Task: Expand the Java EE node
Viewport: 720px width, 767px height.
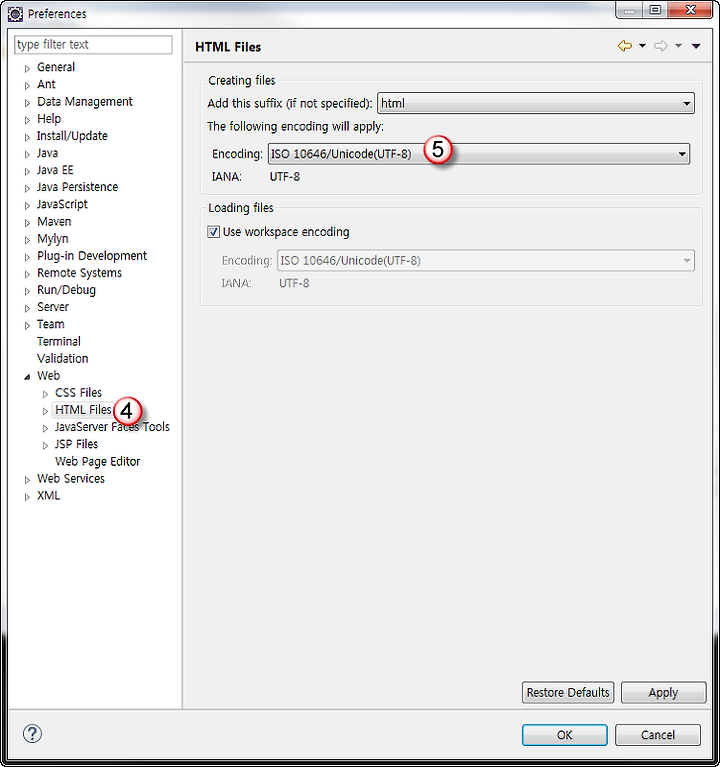Action: tap(27, 171)
